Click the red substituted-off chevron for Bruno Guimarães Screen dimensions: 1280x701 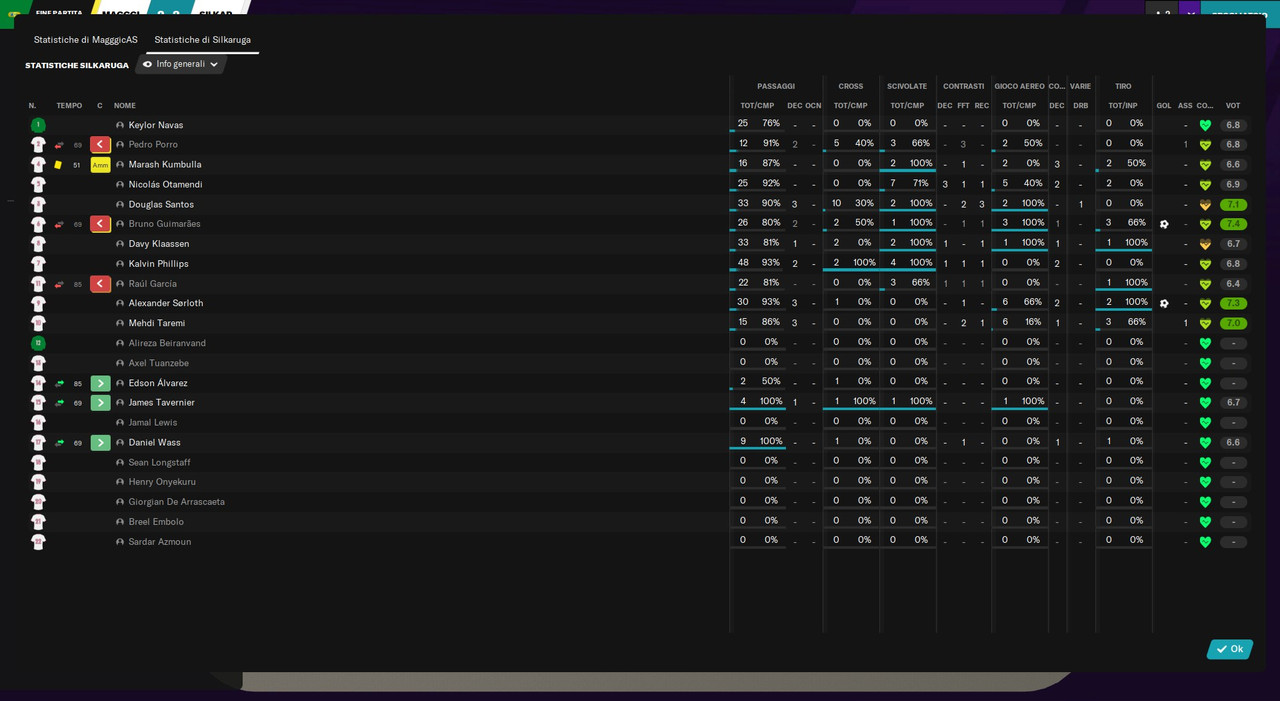point(100,224)
